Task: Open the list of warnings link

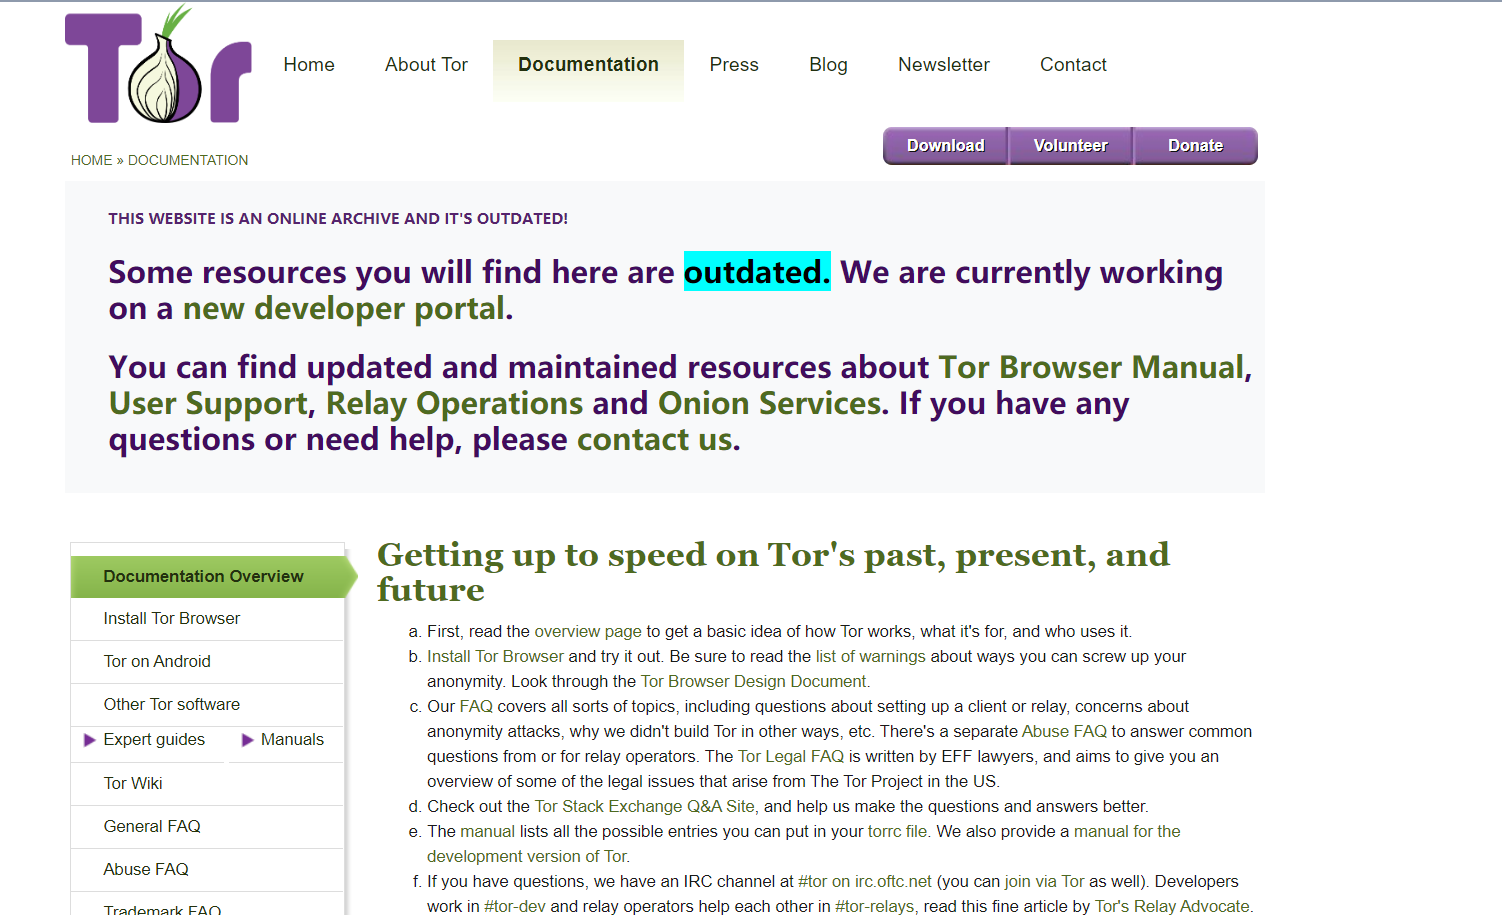Action: (871, 657)
